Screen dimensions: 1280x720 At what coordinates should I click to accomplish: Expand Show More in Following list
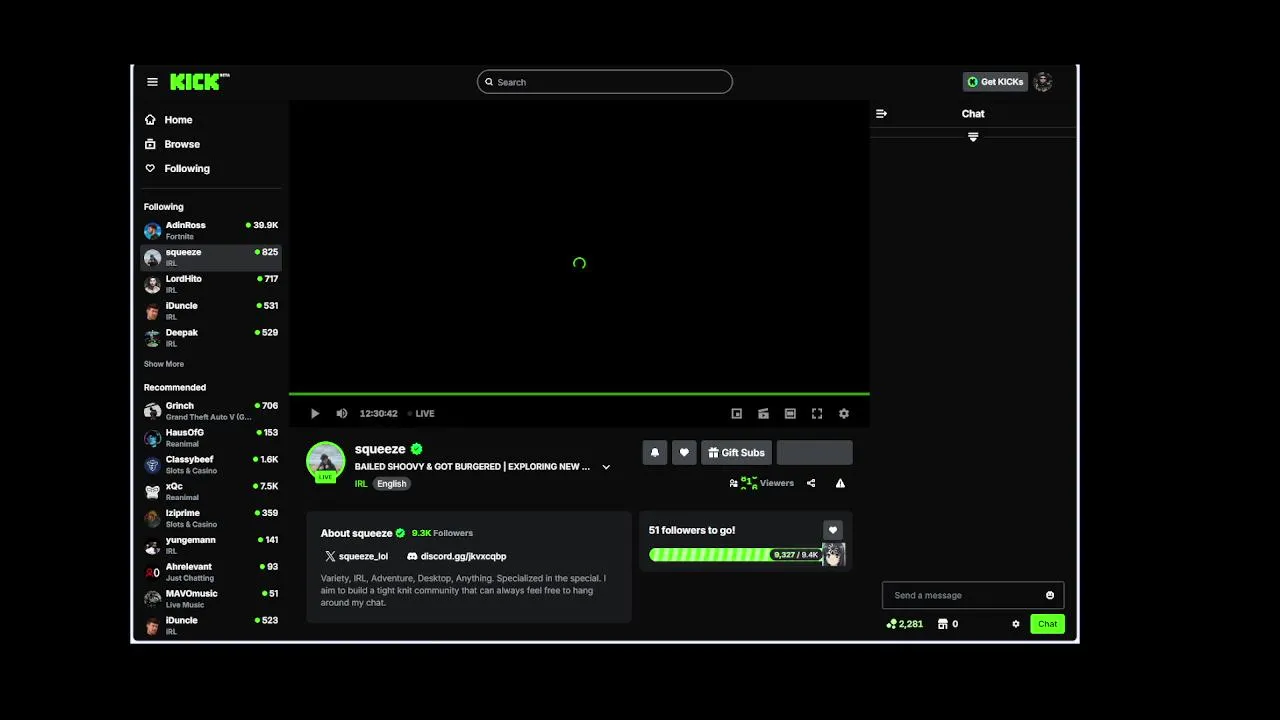(x=164, y=364)
